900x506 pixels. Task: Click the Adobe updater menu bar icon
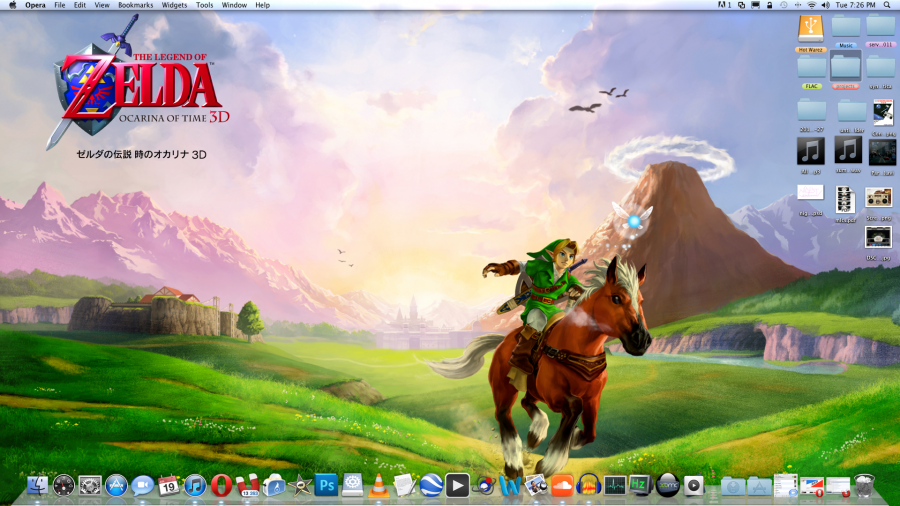(725, 5)
